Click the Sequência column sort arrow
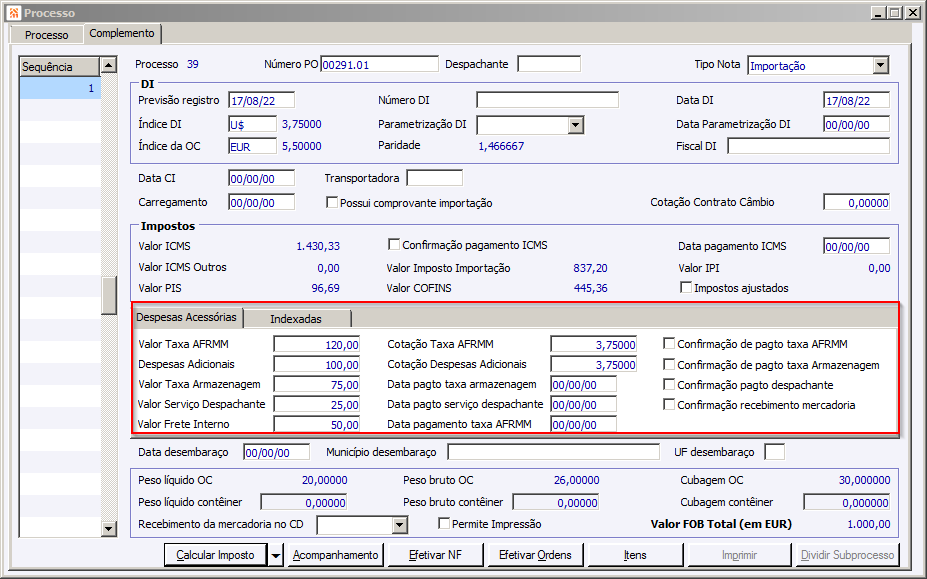 point(108,67)
